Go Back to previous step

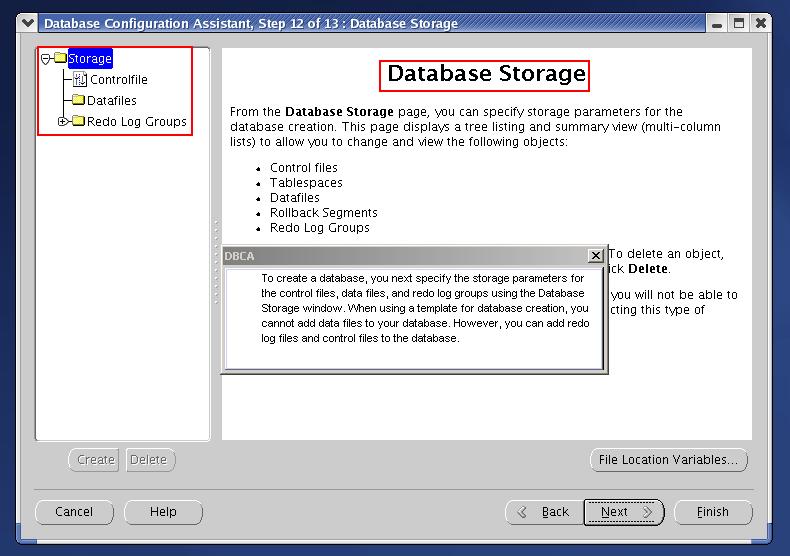542,512
